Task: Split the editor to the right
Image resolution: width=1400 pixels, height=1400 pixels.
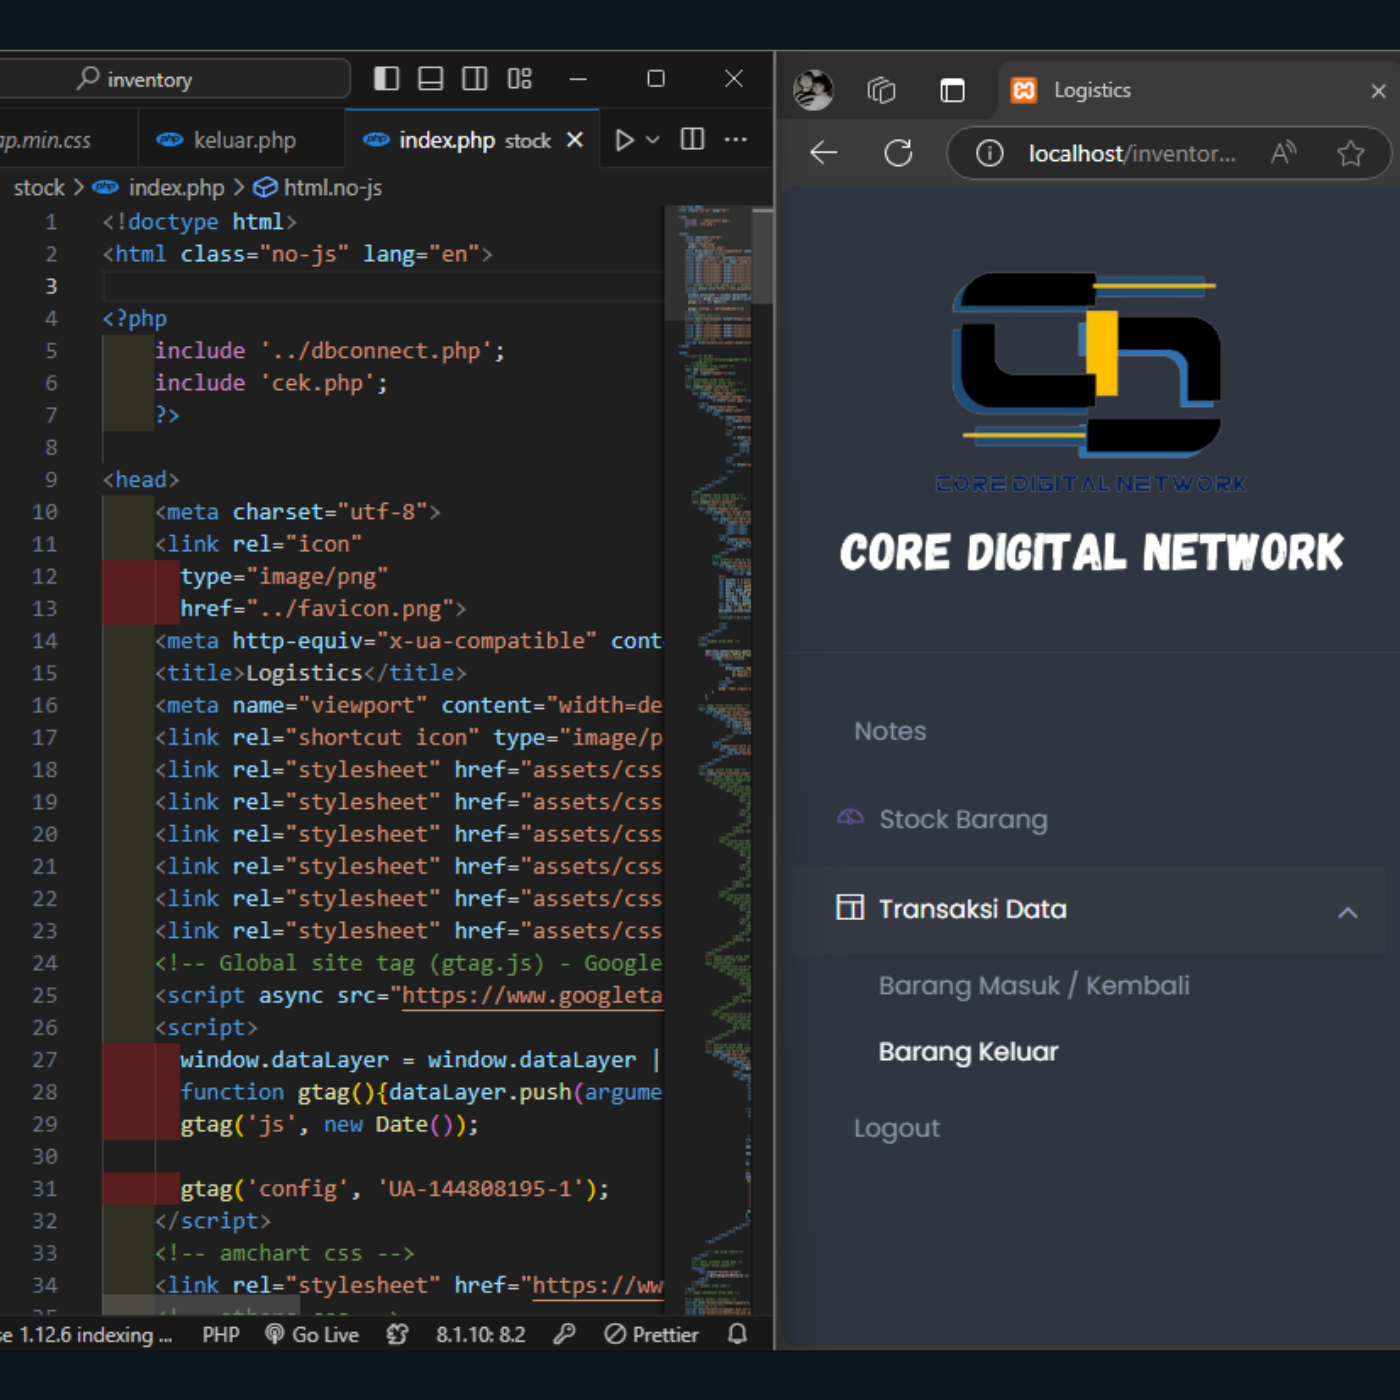Action: pos(692,139)
